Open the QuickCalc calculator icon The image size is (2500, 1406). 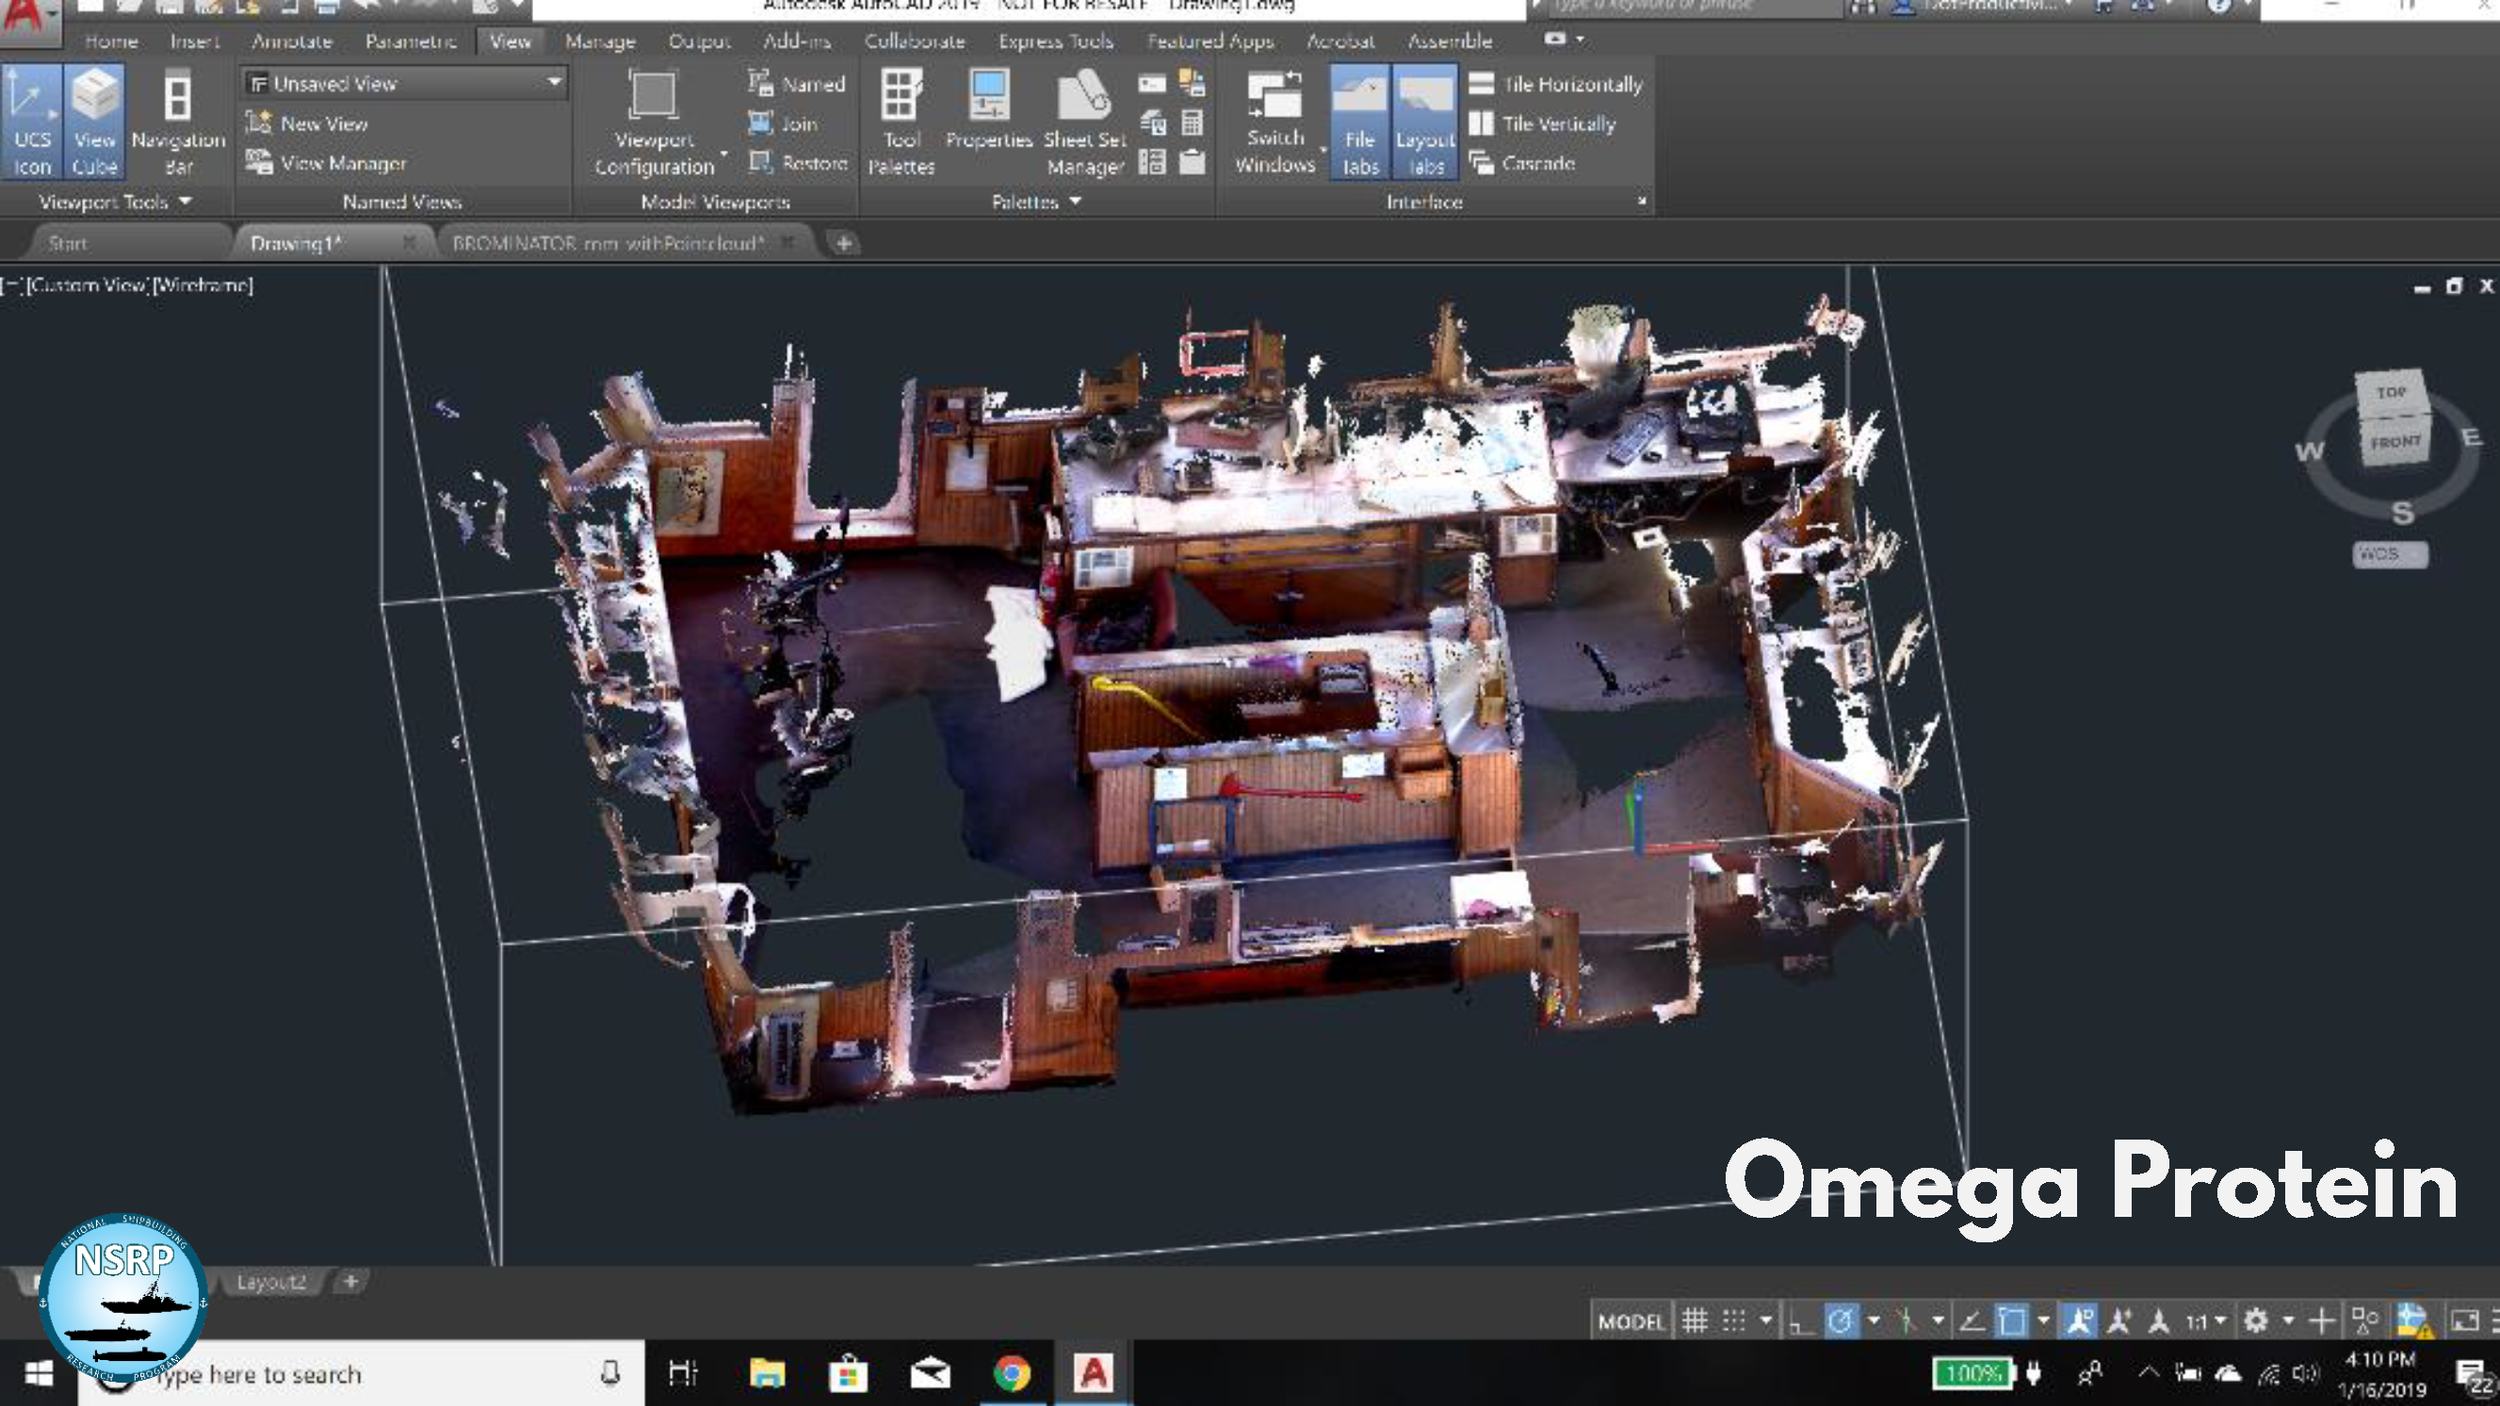(x=1191, y=123)
